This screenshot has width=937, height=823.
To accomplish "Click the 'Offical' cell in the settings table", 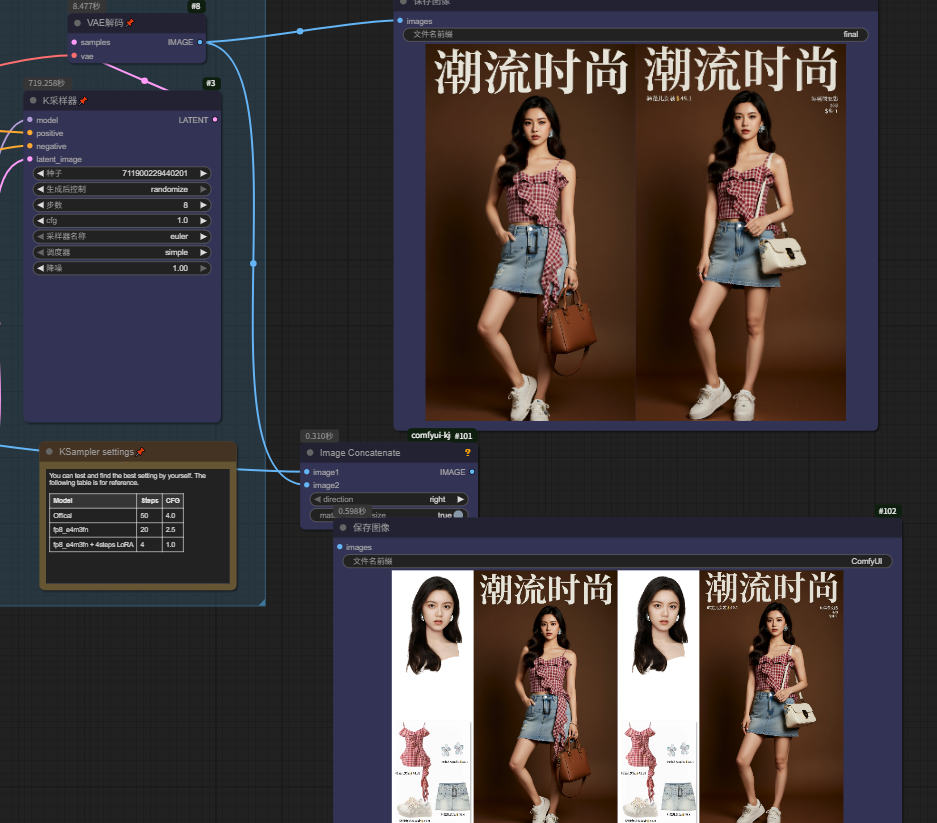I will [93, 515].
